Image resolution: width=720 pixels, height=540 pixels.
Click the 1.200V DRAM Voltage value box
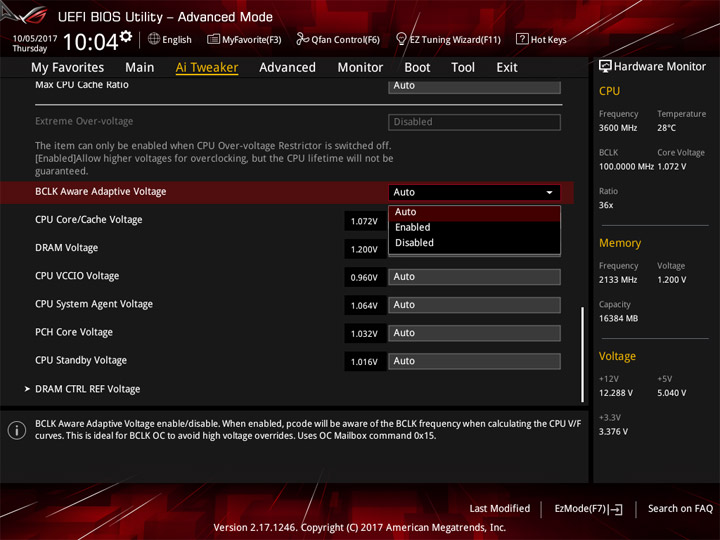pos(365,249)
